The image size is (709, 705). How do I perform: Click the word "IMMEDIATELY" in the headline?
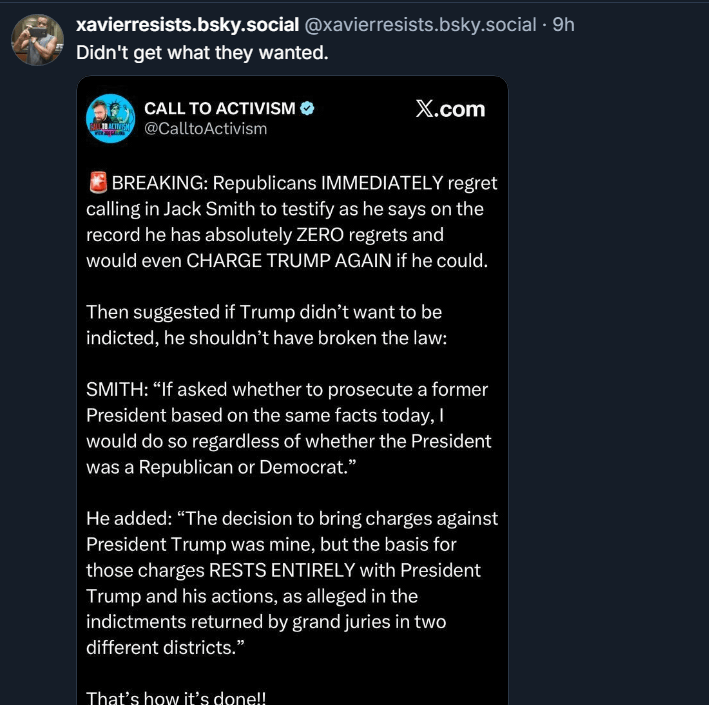[x=380, y=183]
